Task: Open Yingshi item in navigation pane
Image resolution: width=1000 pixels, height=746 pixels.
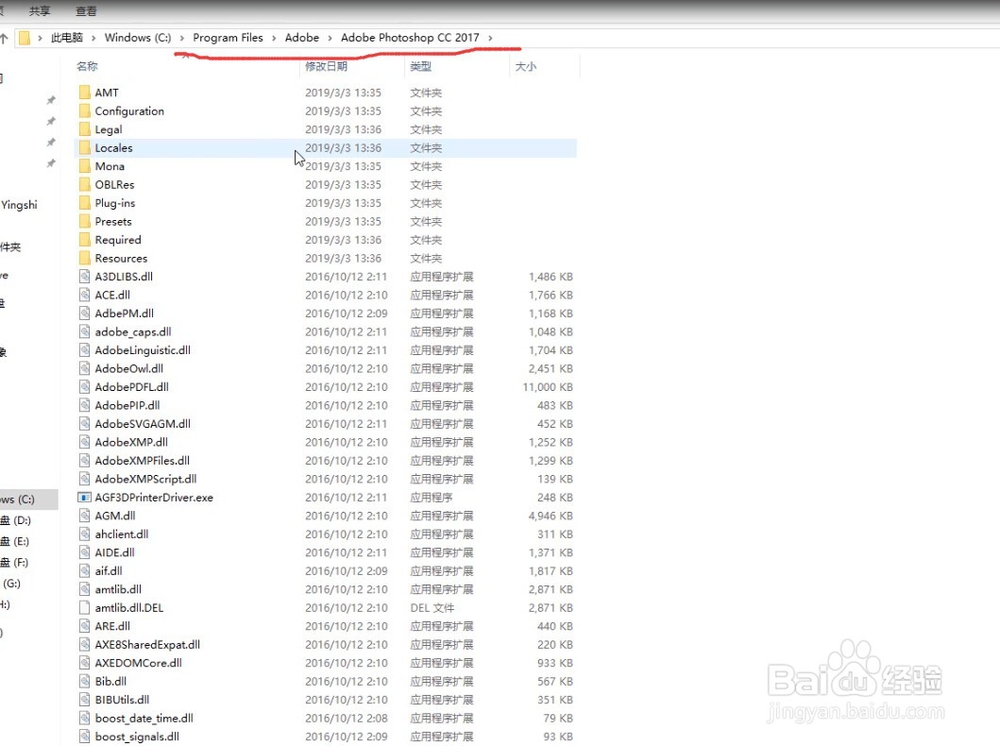Action: click(19, 205)
